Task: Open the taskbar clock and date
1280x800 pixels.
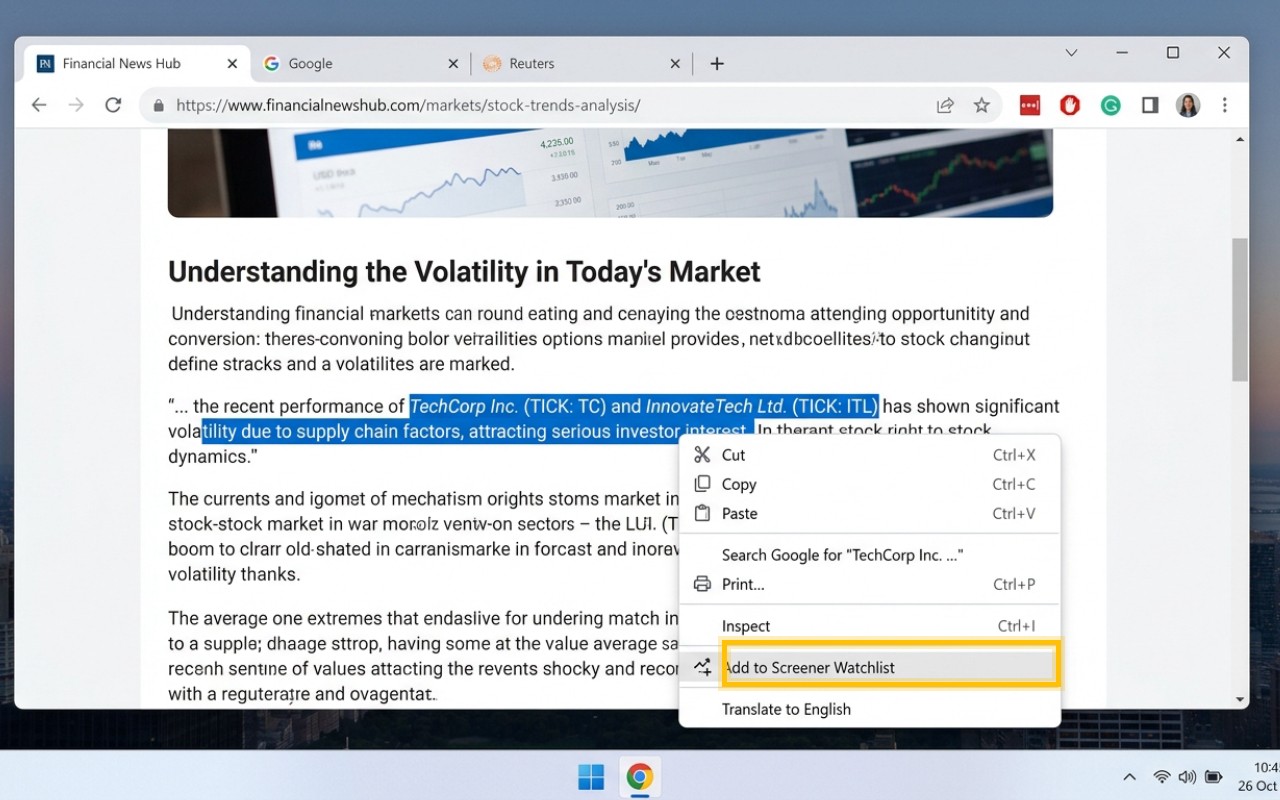Action: tap(1258, 777)
